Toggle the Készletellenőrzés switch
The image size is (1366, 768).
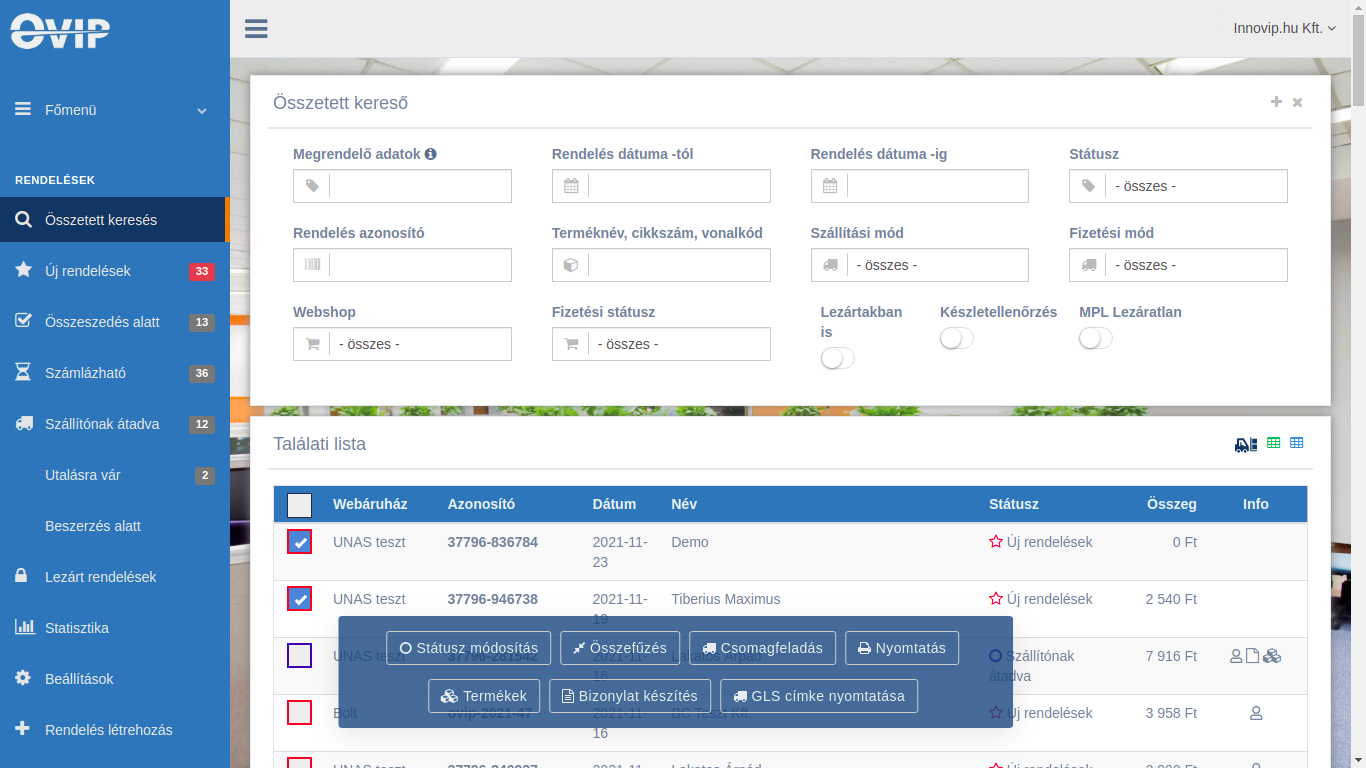(957, 338)
